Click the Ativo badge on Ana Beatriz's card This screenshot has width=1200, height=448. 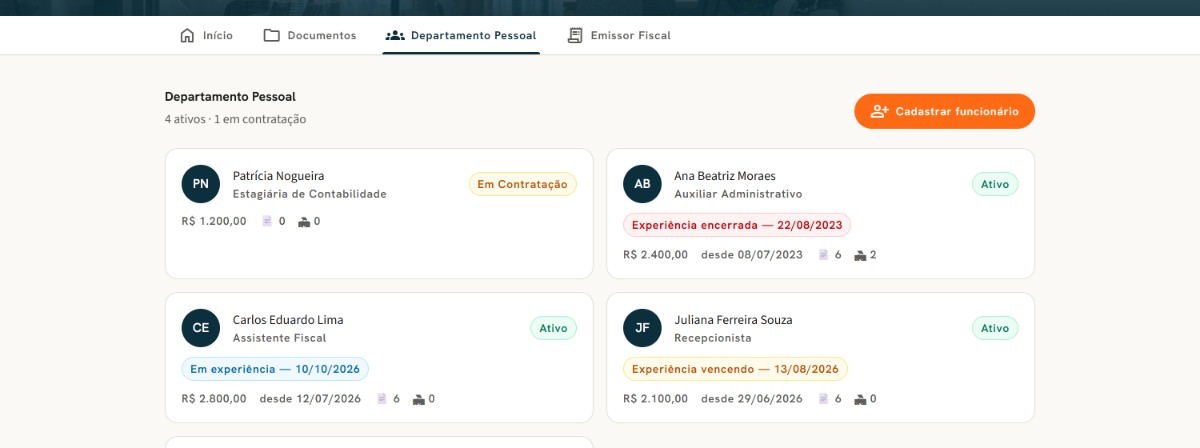[x=995, y=184]
